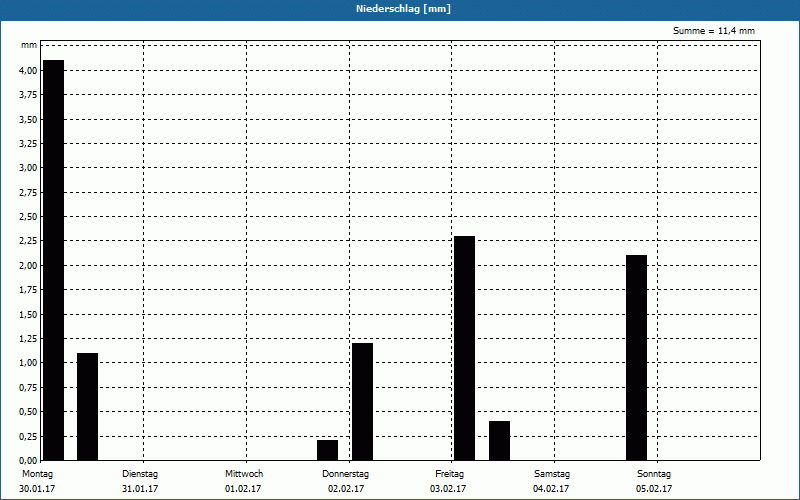The height and width of the screenshot is (500, 800).
Task: Click the date 30.01.17
Action: [37, 489]
